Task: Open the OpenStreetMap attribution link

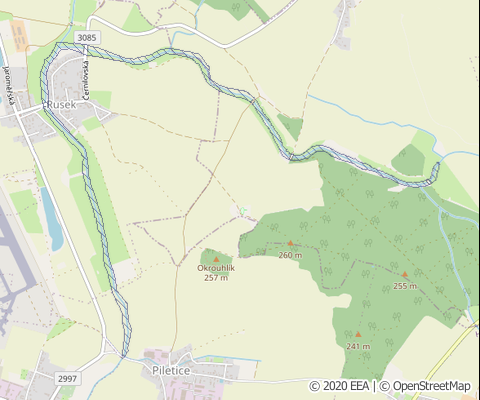Action: click(x=425, y=386)
